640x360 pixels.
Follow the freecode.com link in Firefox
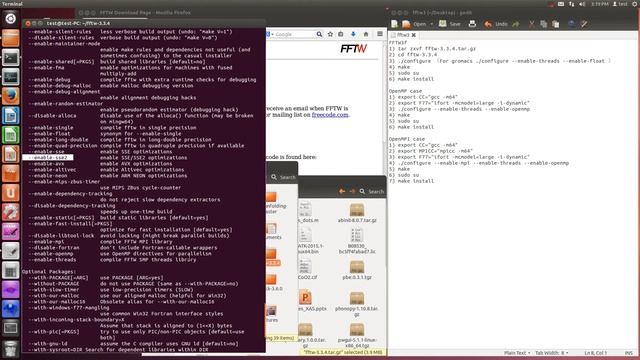coord(330,115)
